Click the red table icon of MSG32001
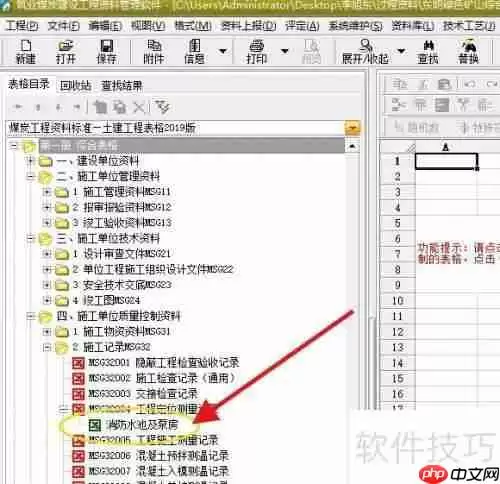500x484 pixels. pos(79,363)
